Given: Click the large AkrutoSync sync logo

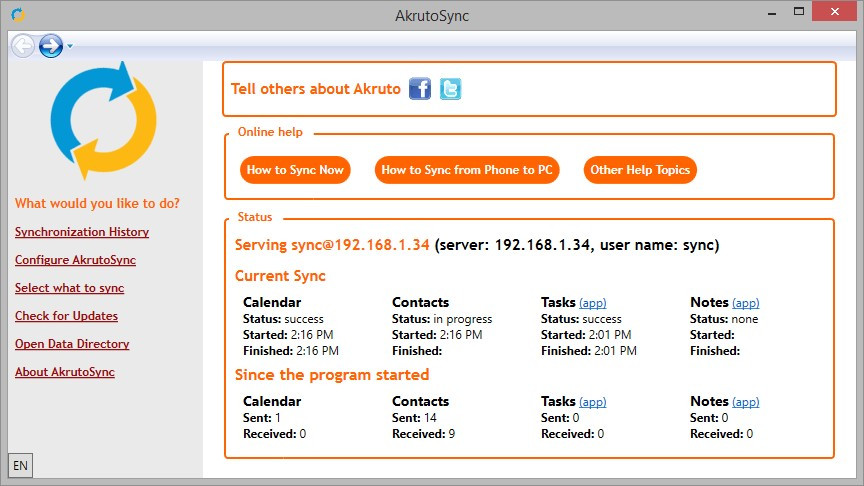Looking at the screenshot, I should (x=103, y=120).
